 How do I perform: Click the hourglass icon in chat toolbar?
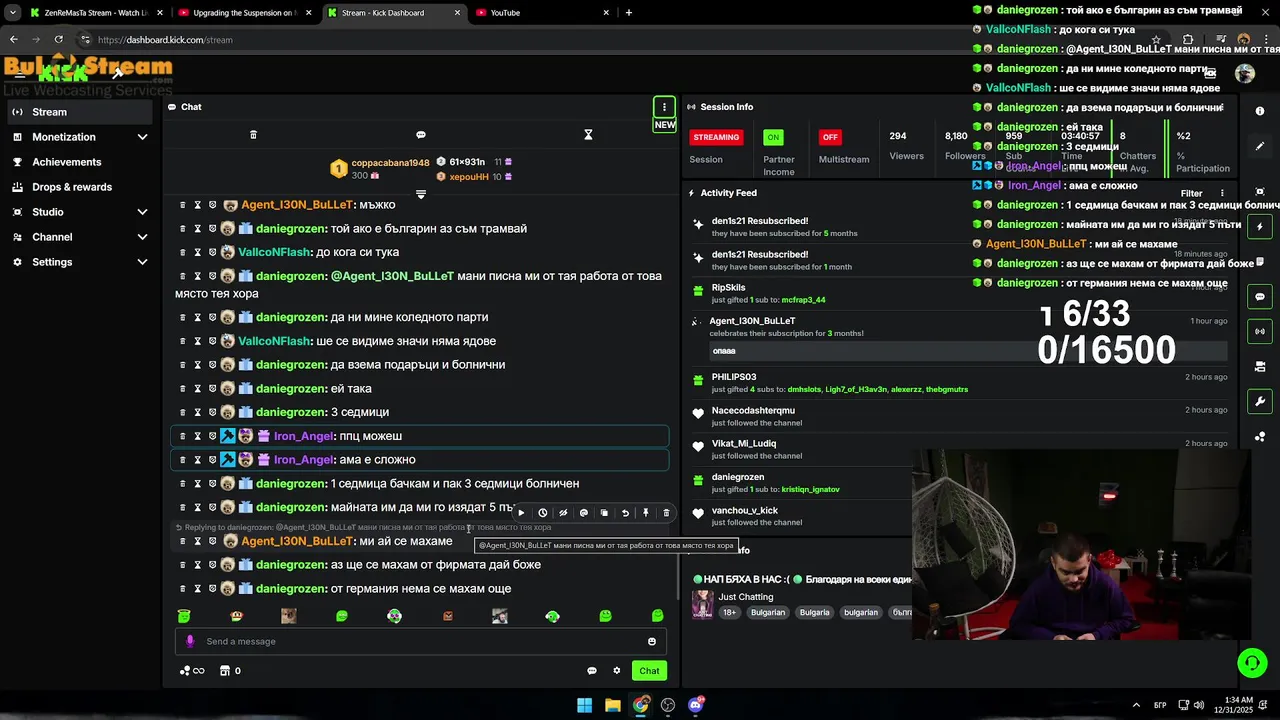click(x=588, y=134)
